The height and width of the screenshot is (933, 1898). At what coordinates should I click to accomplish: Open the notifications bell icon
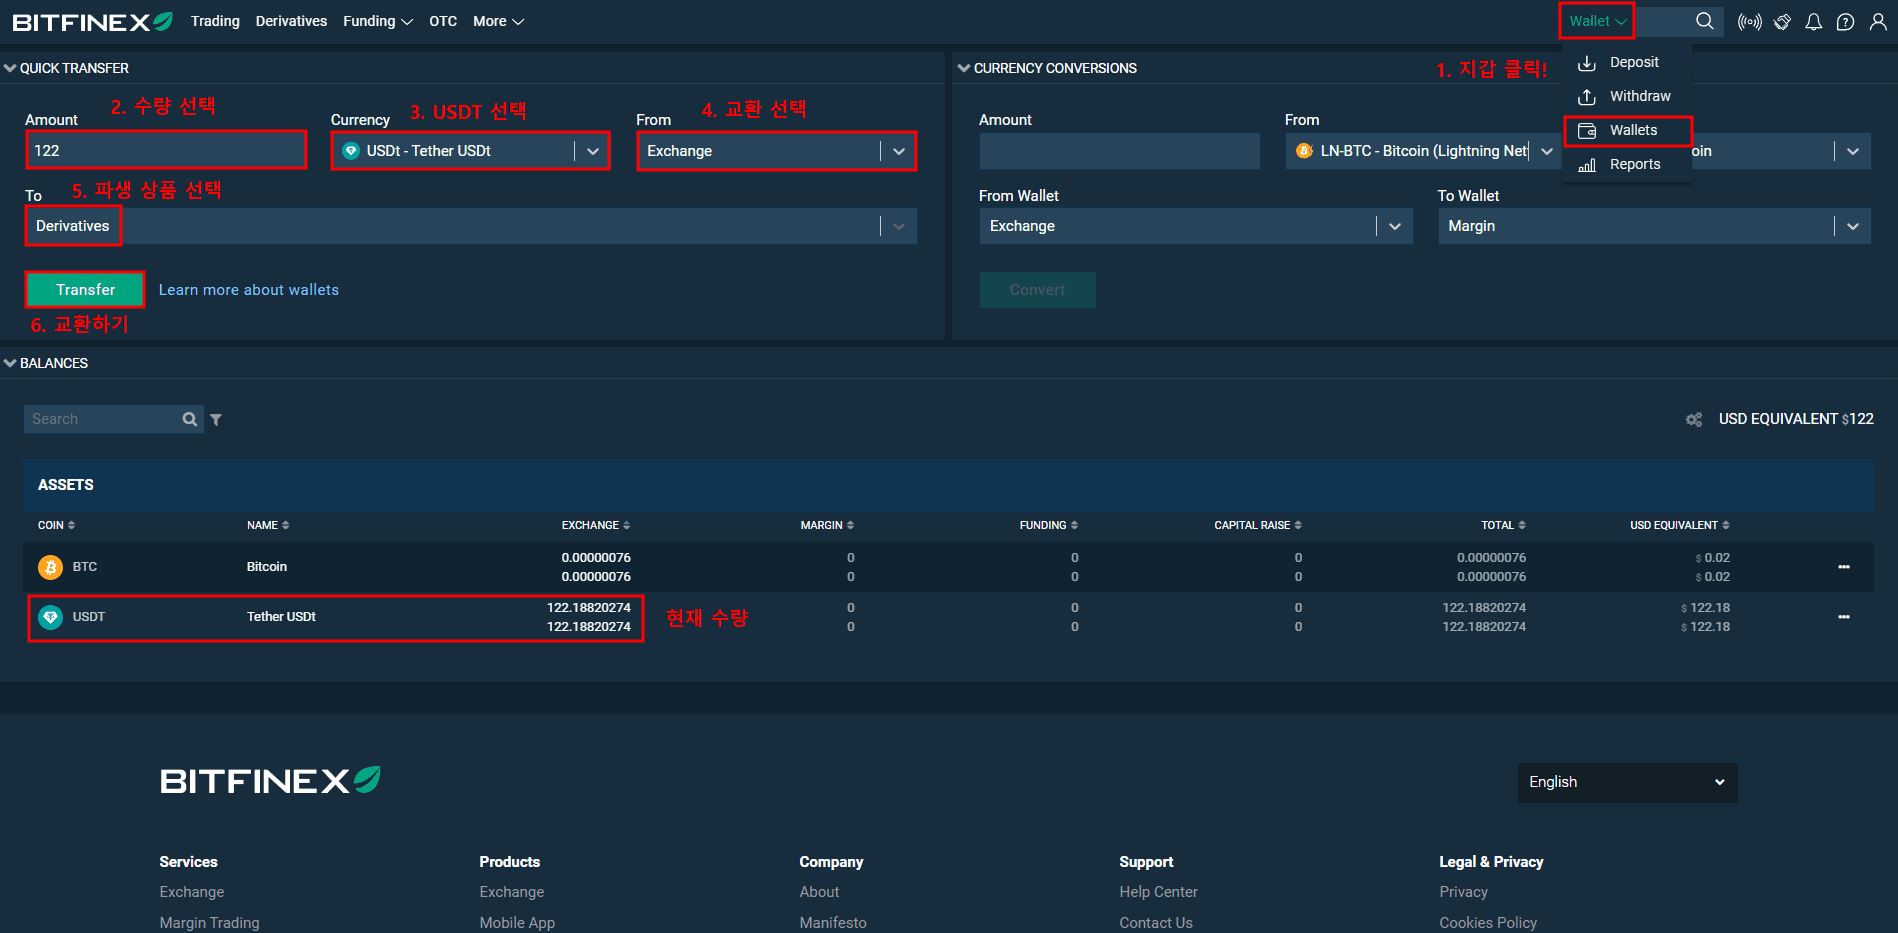coord(1813,22)
